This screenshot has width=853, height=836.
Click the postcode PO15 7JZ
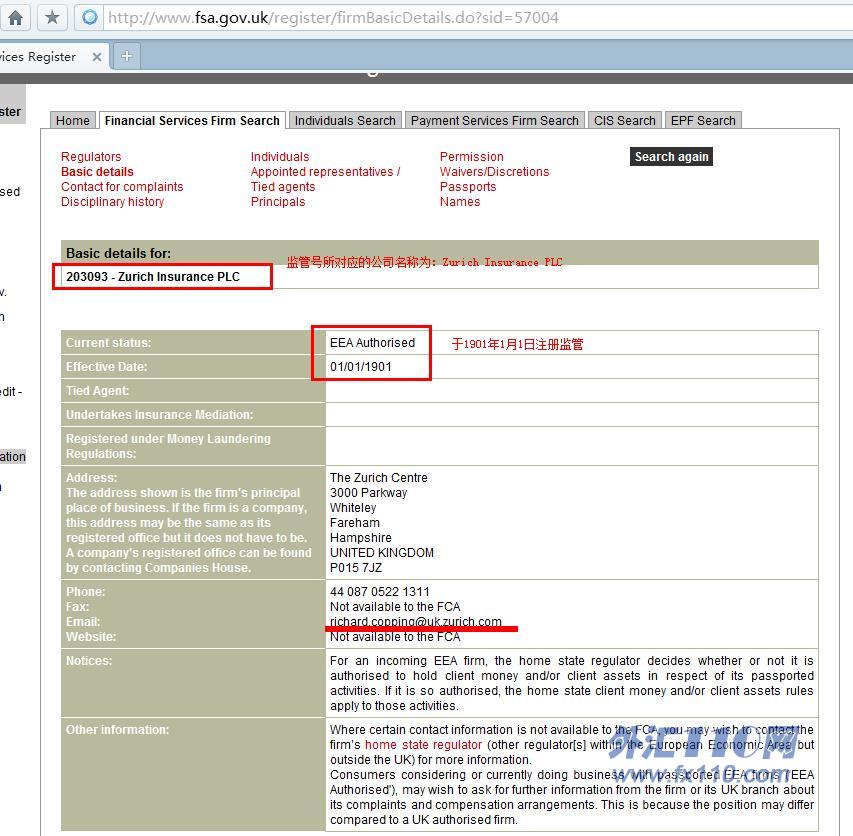tap(356, 568)
